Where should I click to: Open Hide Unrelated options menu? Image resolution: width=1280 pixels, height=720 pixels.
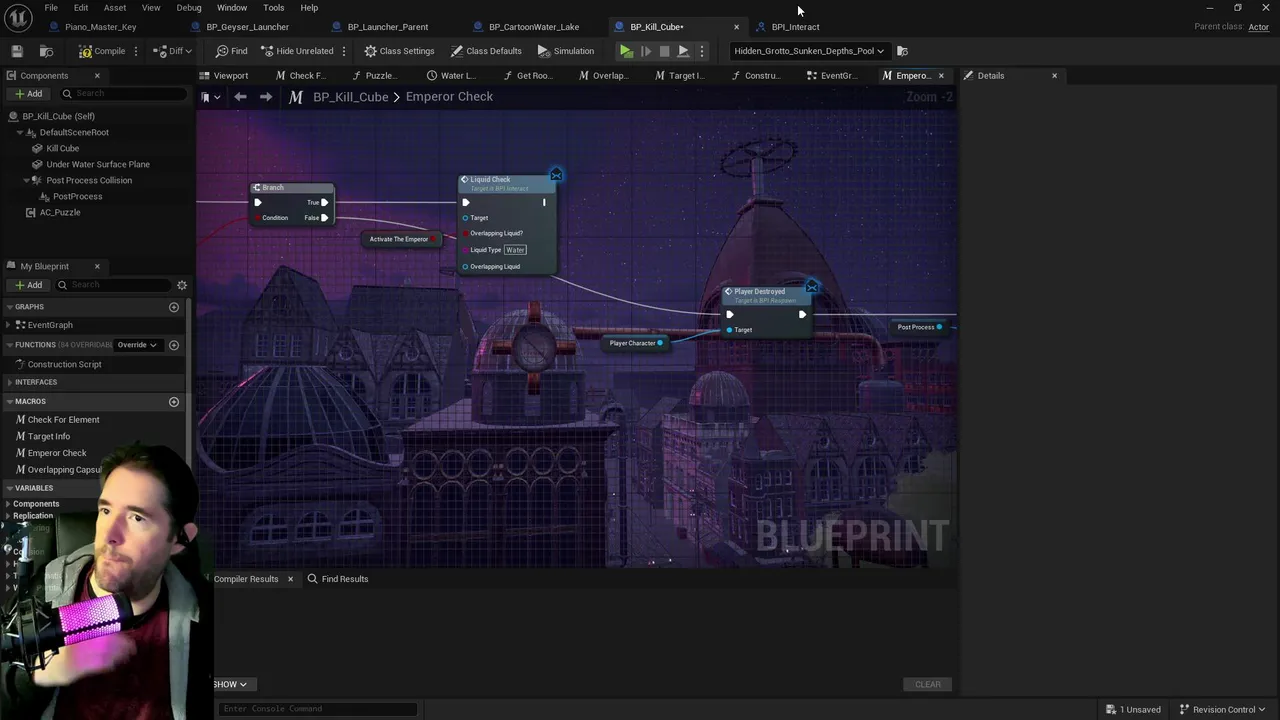(x=344, y=51)
